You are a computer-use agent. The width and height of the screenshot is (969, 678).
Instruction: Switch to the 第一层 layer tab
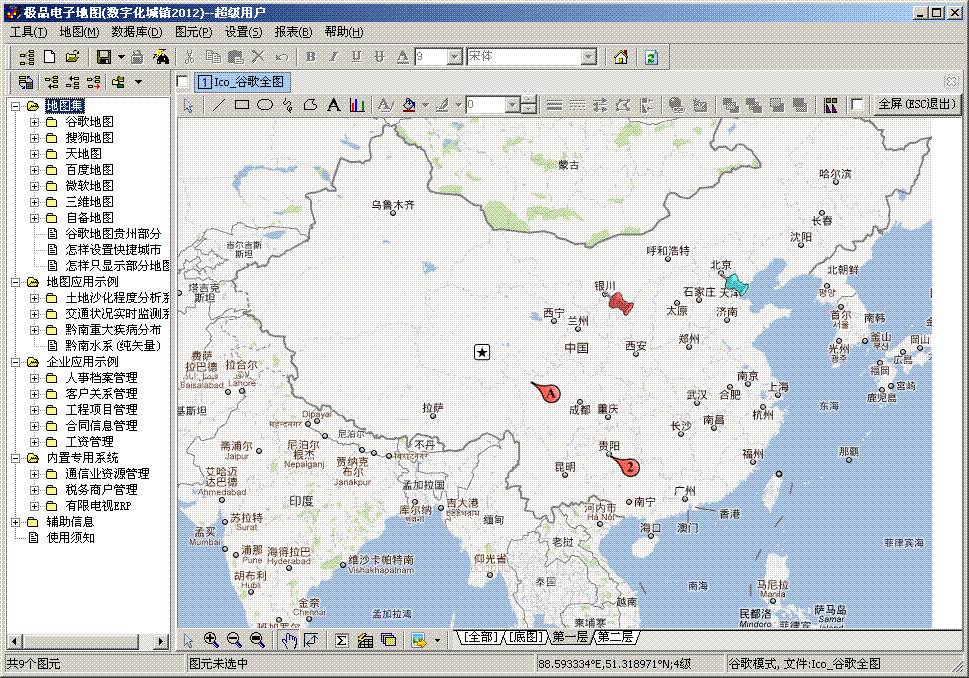569,637
